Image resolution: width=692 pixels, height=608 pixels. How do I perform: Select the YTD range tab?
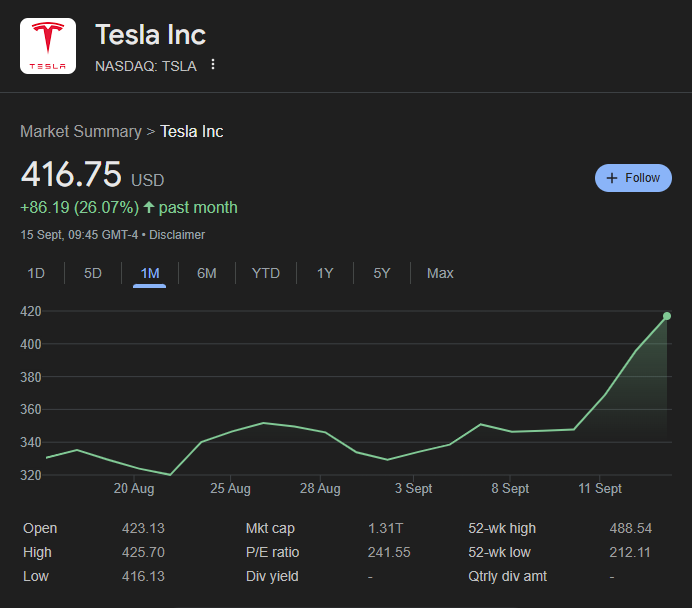(266, 273)
